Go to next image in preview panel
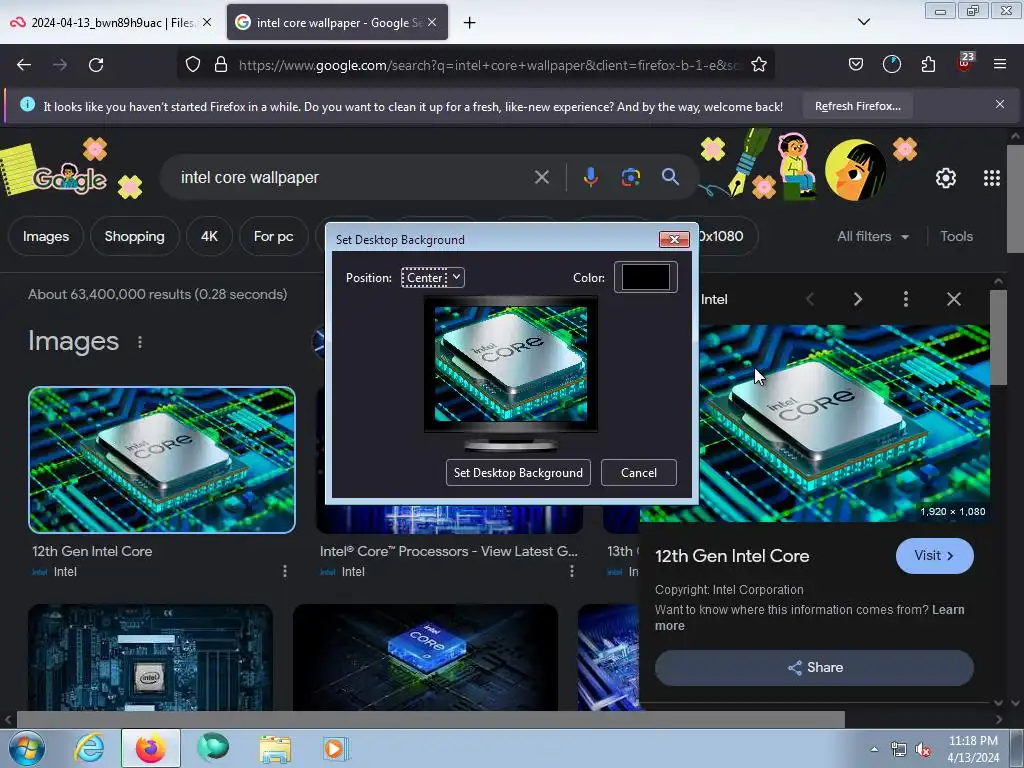 [857, 299]
